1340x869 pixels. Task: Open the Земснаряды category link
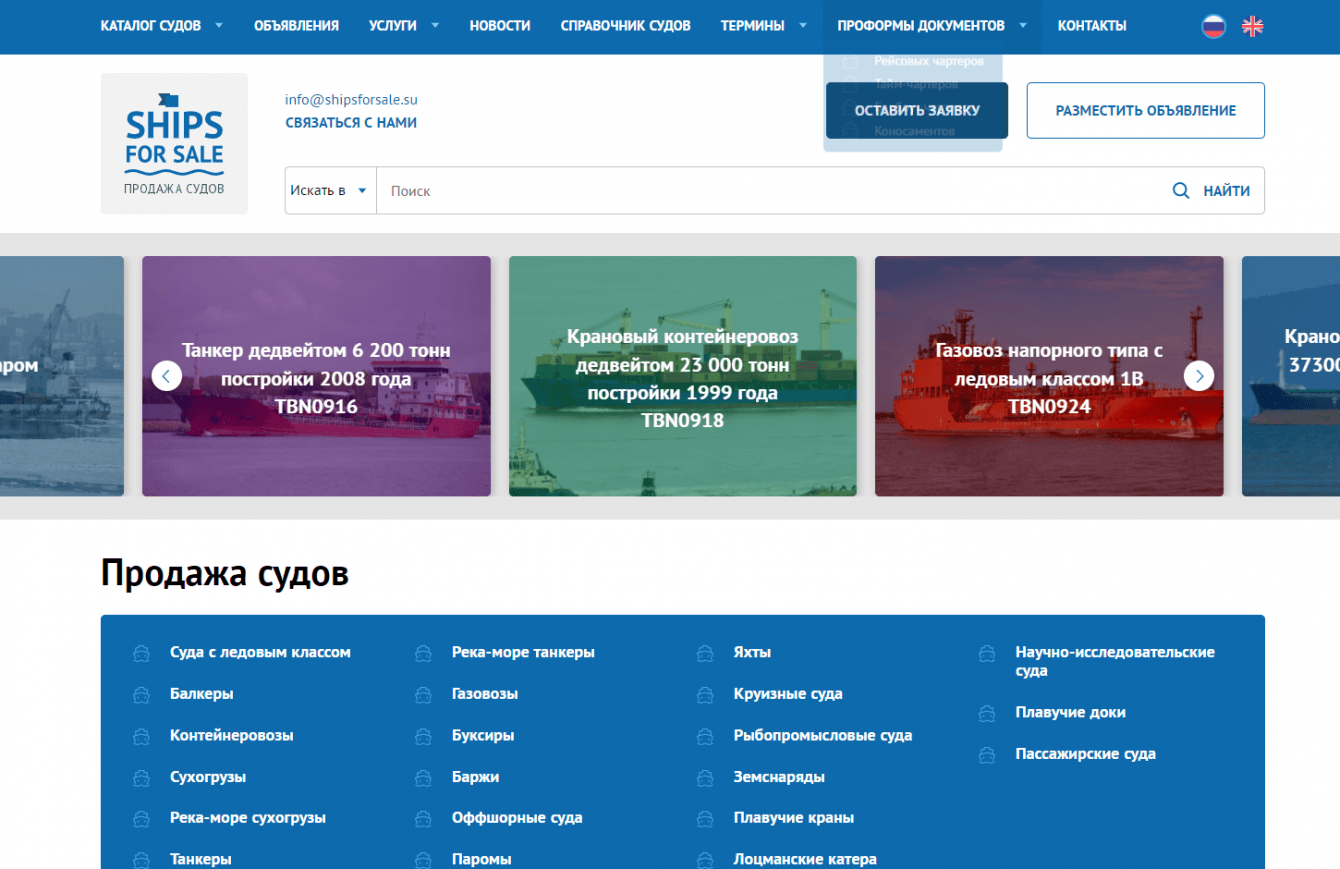(x=779, y=777)
